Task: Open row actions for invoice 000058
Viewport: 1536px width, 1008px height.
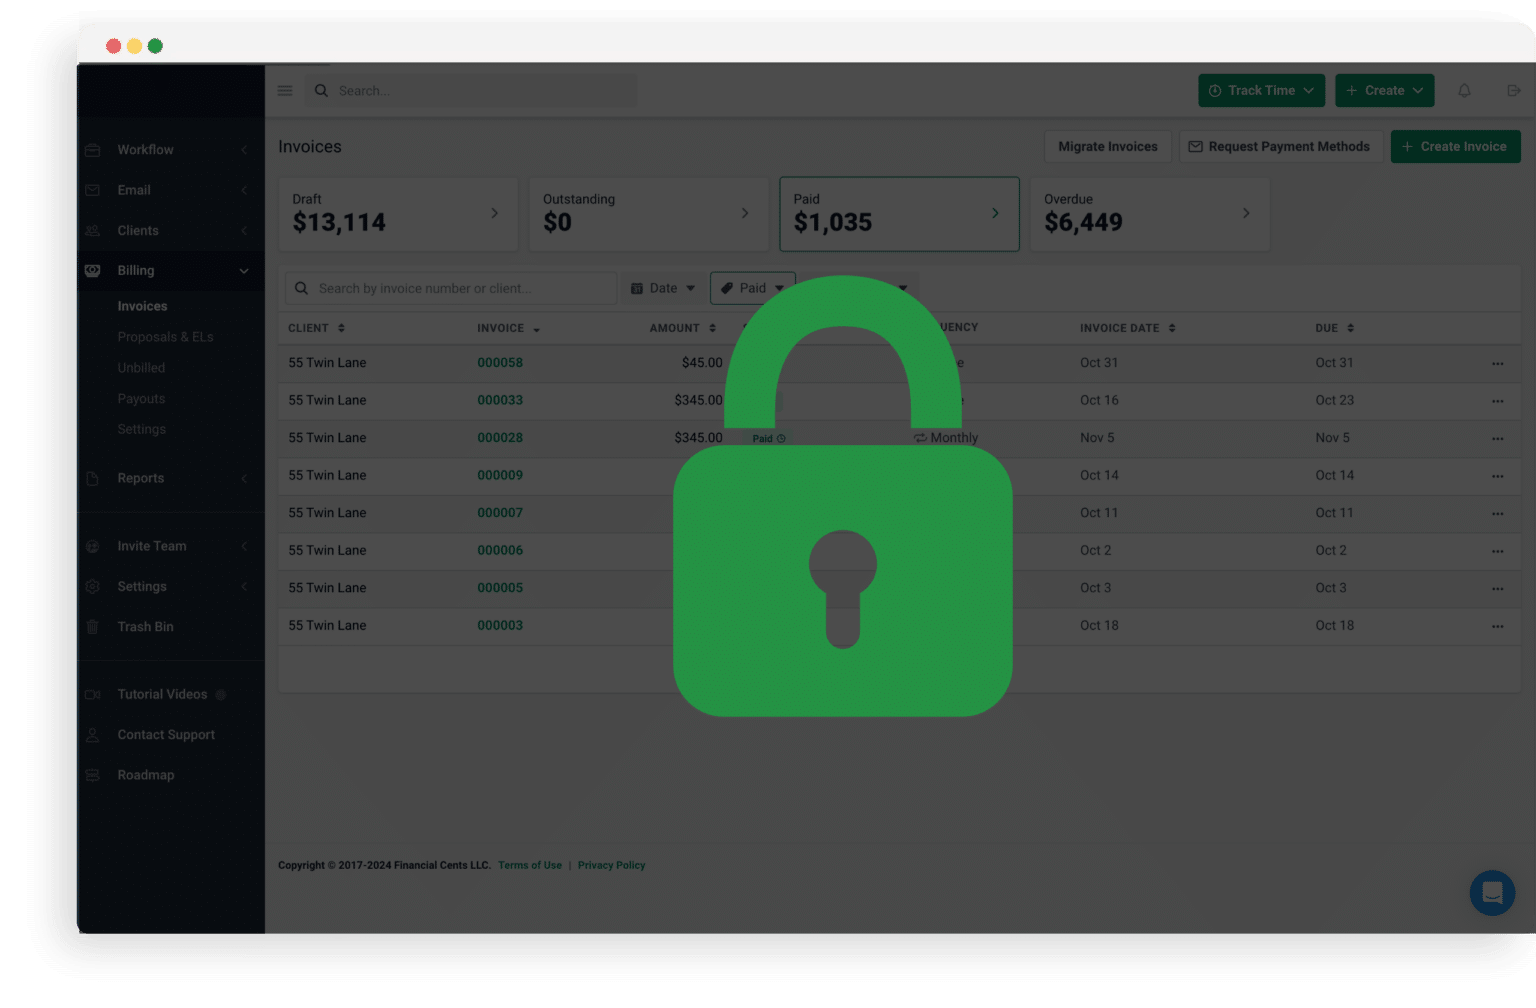Action: coord(1497,364)
